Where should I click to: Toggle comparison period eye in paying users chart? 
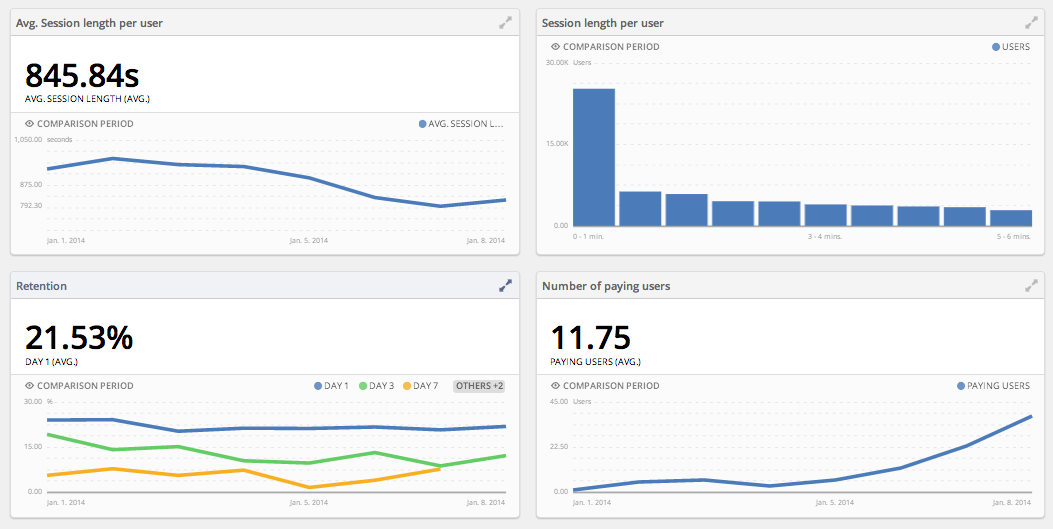[x=556, y=386]
